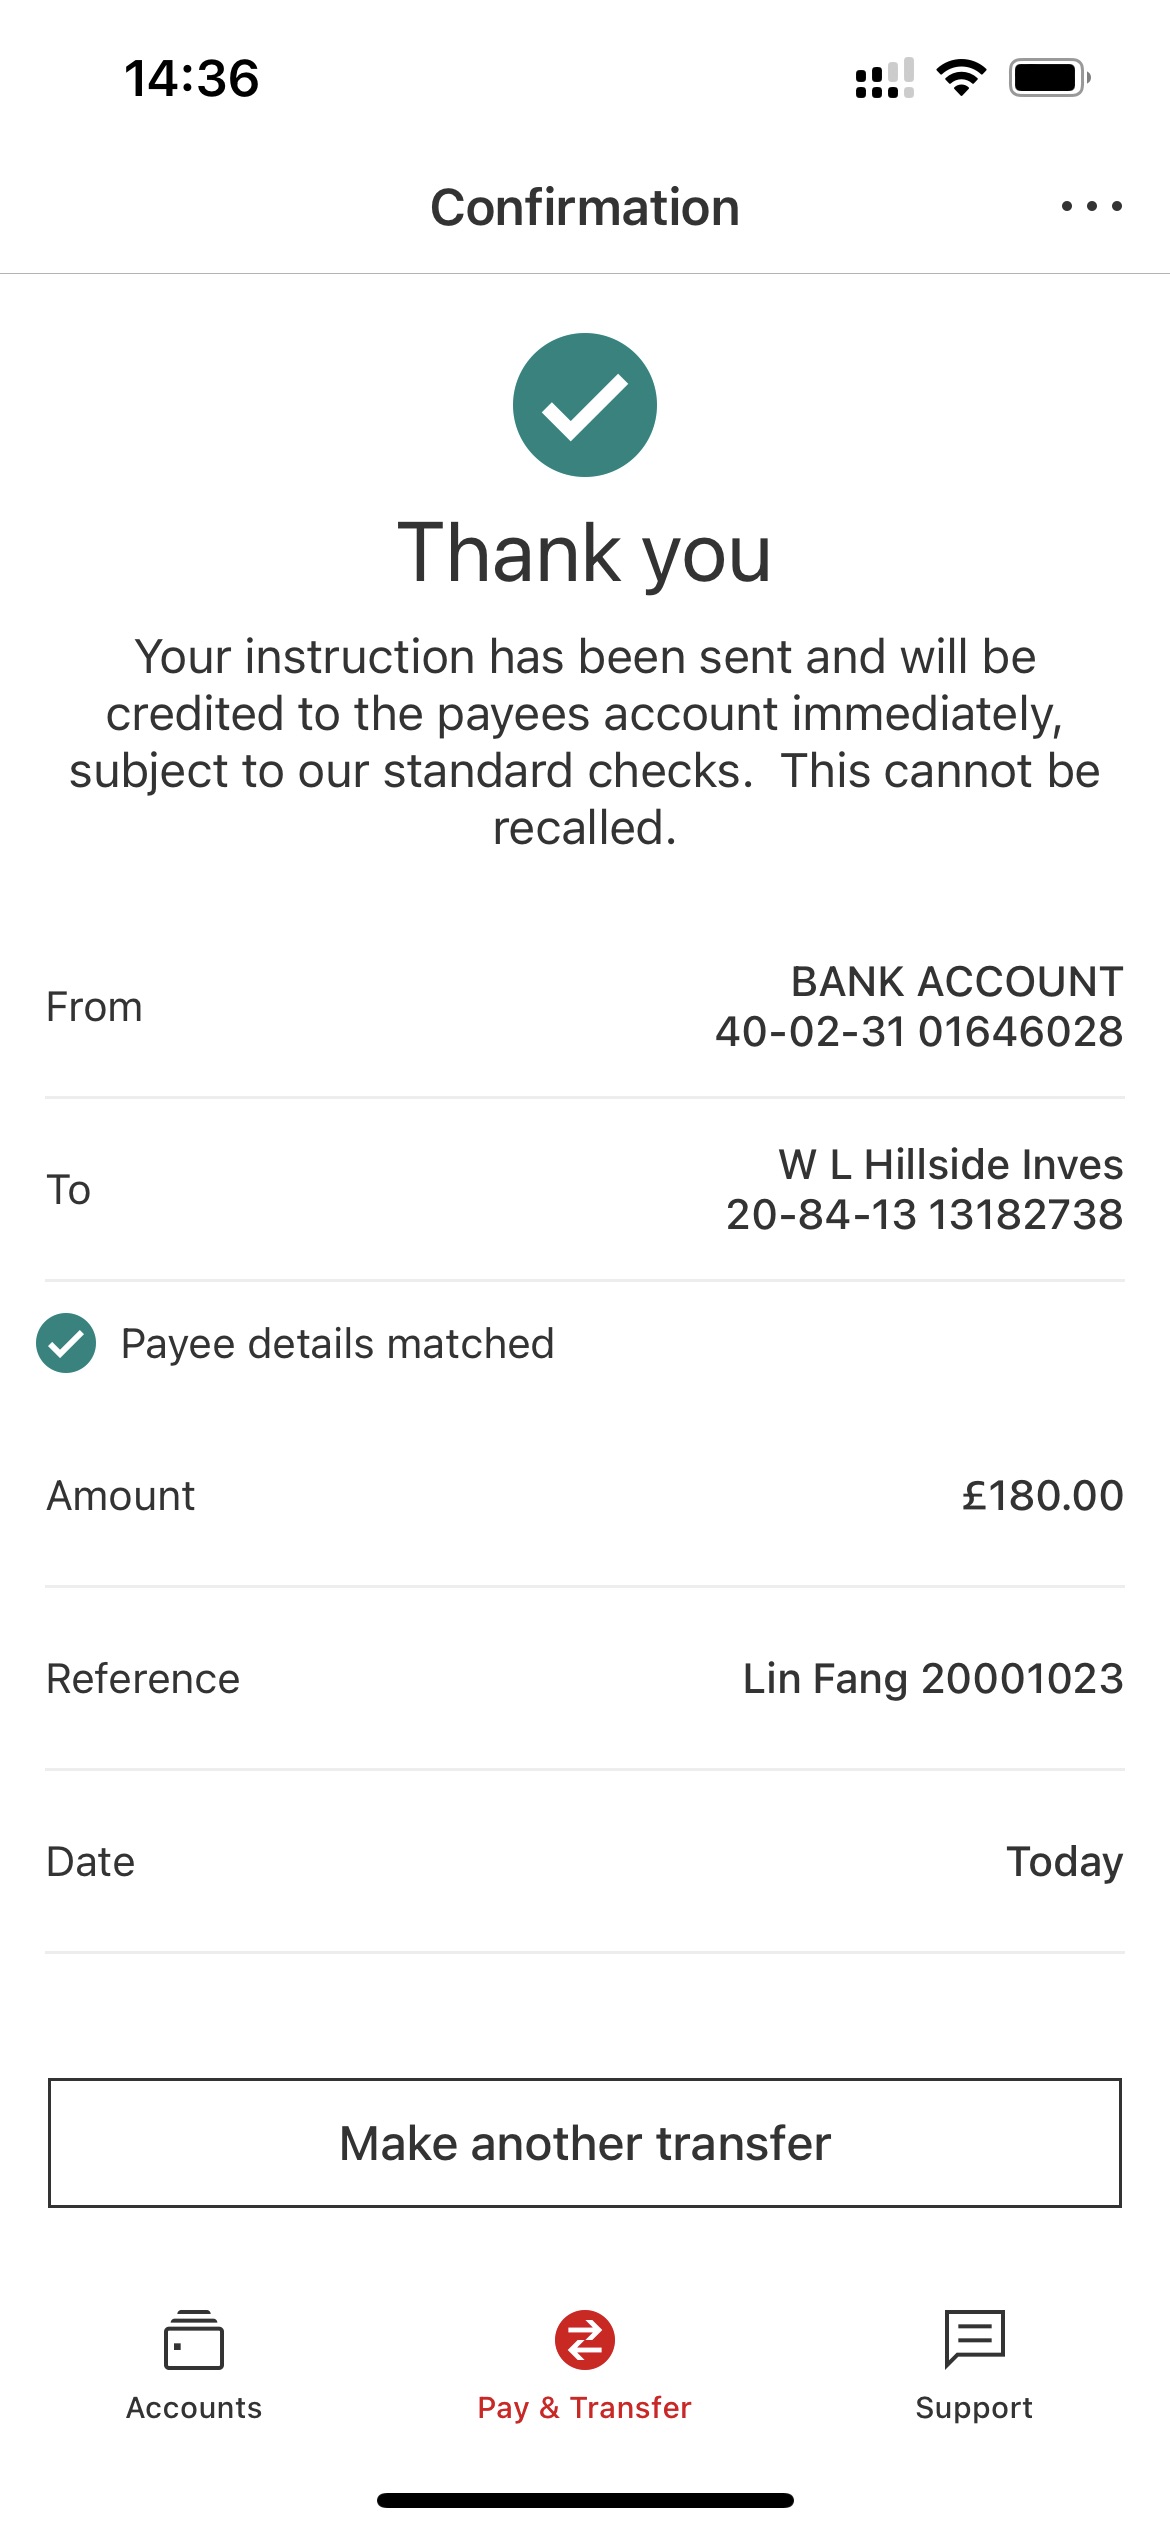Tap the home indicator bar
Screen dimensions: 1170x2532
coord(585,2500)
